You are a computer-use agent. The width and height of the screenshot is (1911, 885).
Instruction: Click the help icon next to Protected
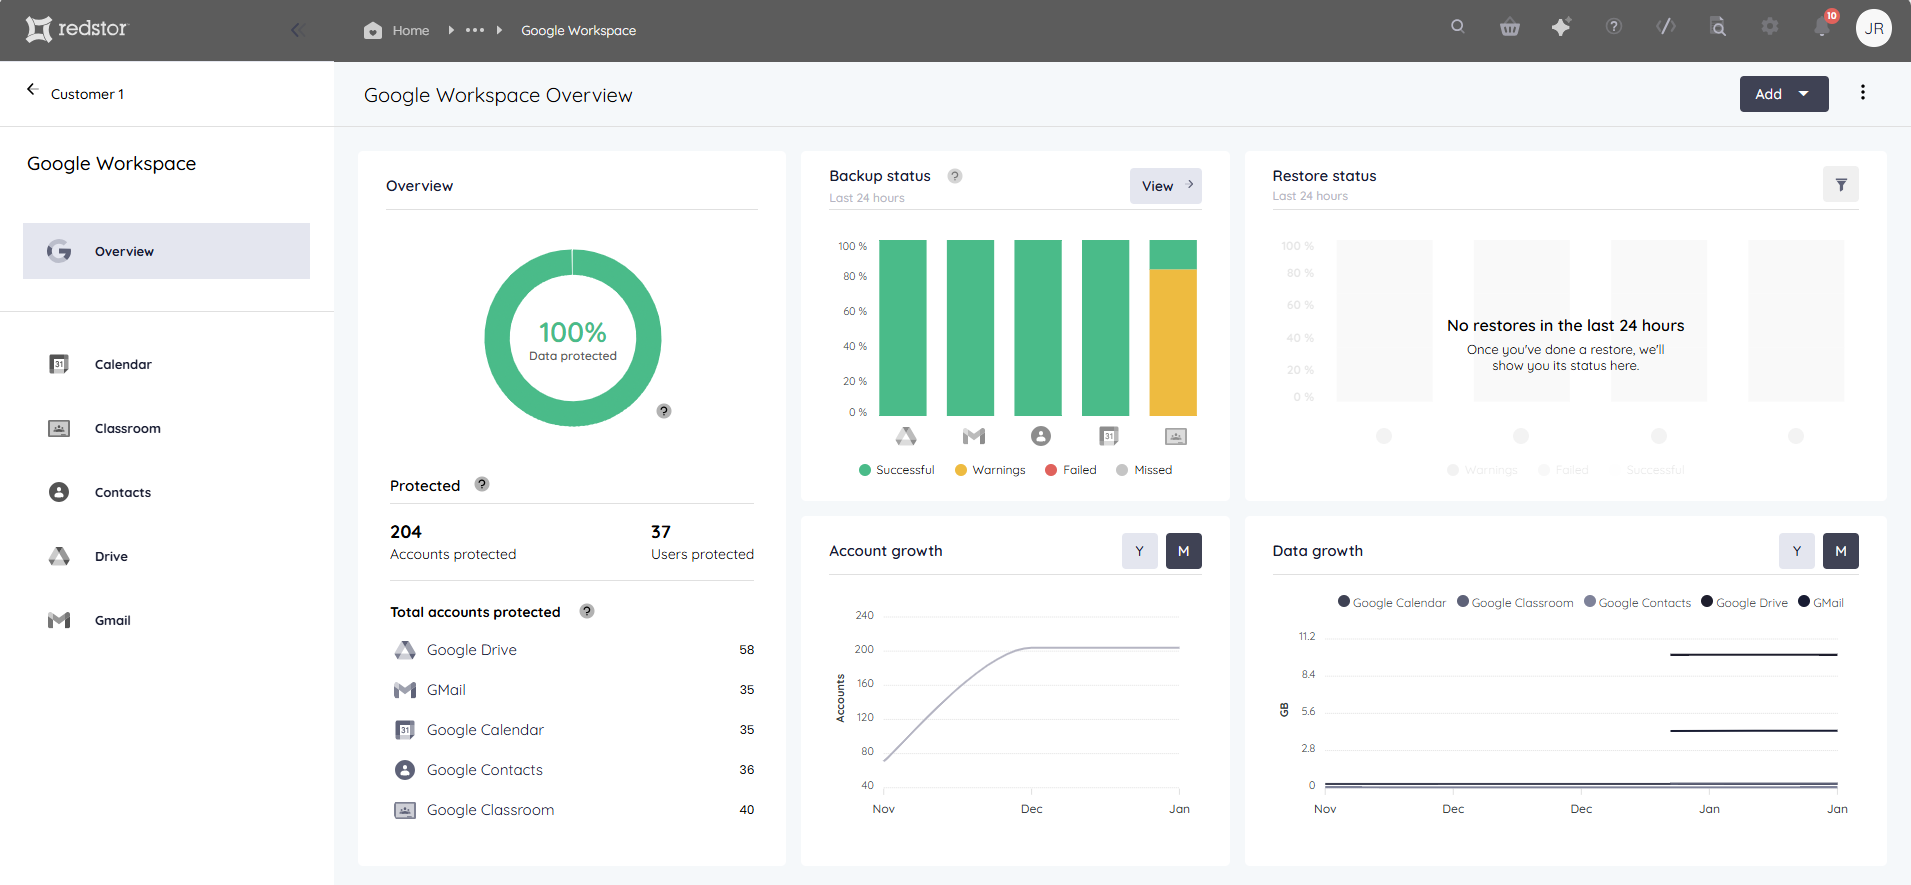pos(482,484)
